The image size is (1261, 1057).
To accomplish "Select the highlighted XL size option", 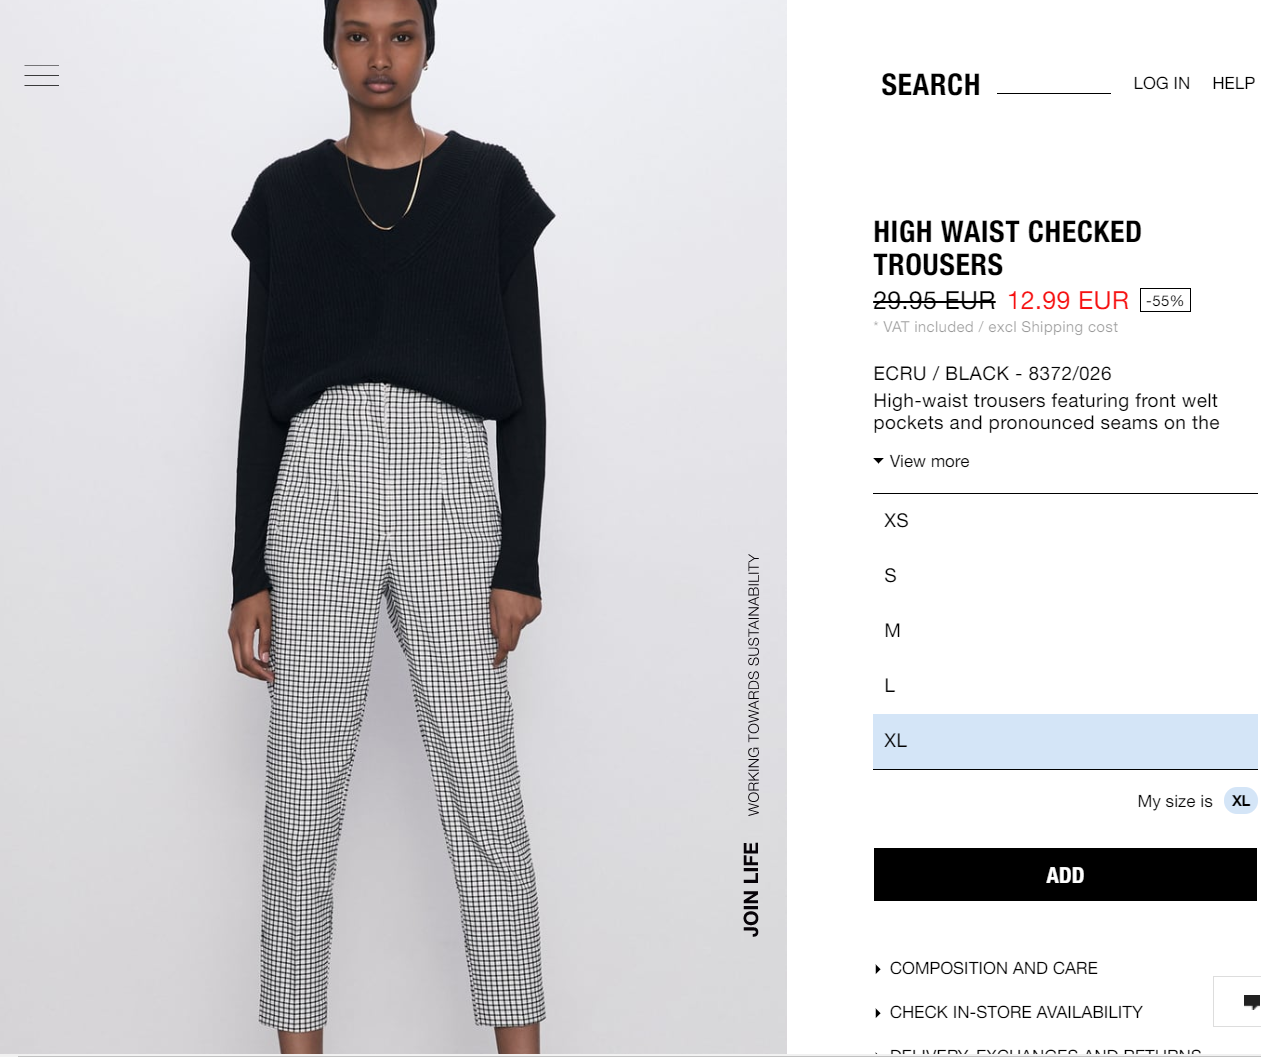I will [x=1065, y=741].
